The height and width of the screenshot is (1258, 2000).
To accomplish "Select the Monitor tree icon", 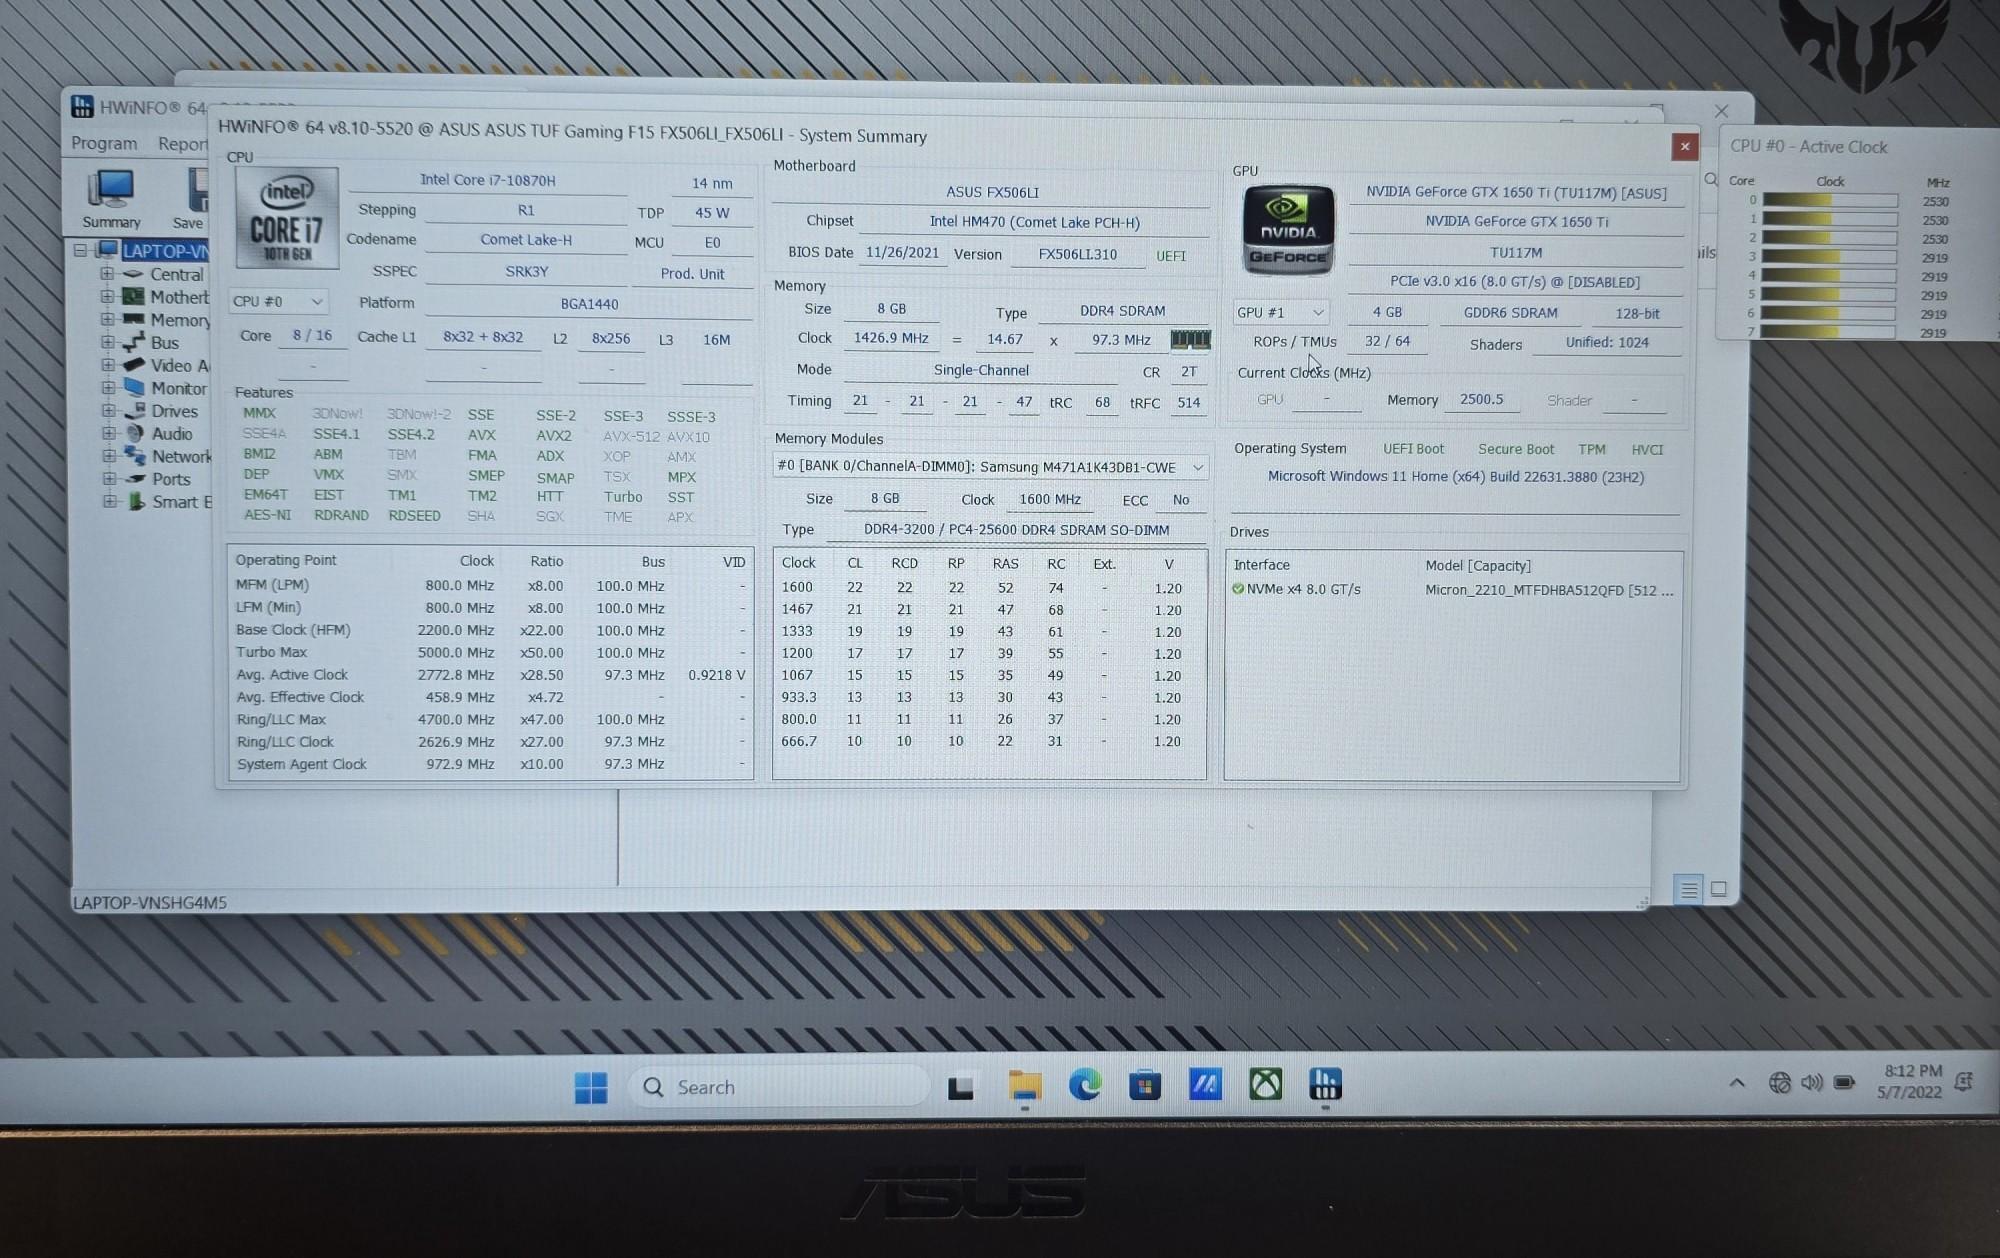I will click(x=133, y=387).
